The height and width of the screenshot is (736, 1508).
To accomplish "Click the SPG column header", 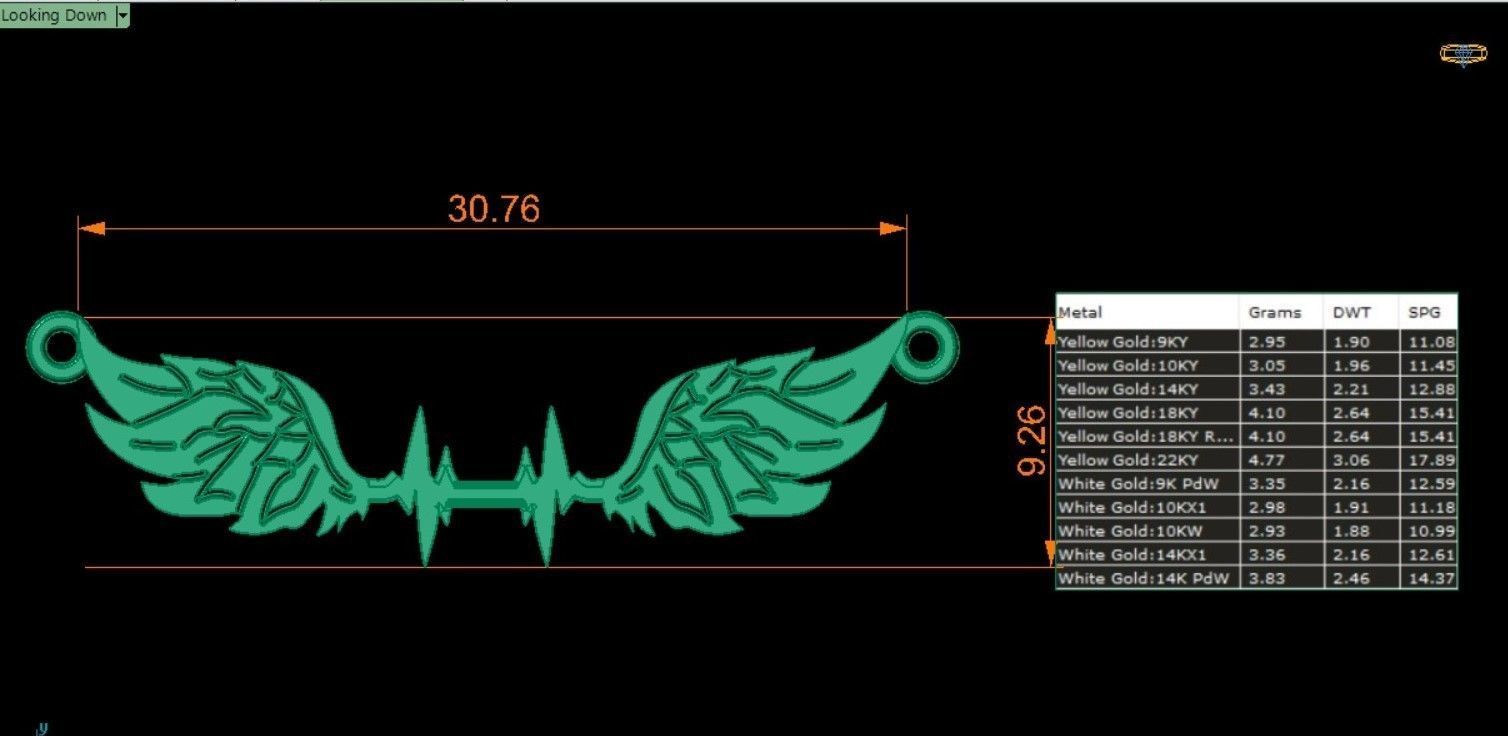I will click(1423, 313).
